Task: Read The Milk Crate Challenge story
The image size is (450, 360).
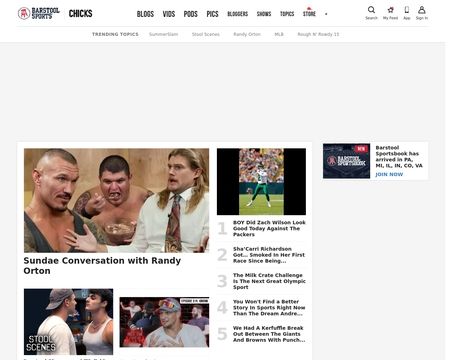Action: (x=269, y=281)
